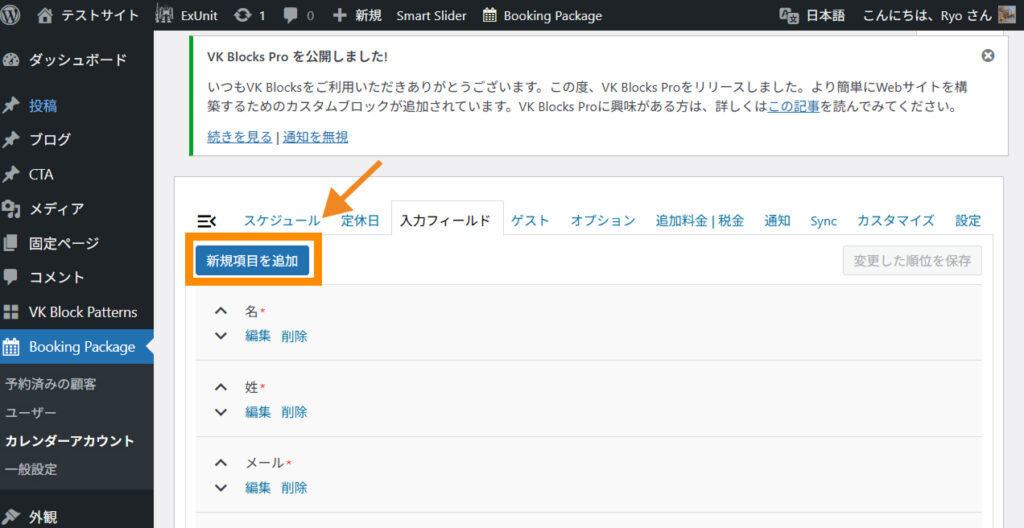Open Booking Package in the sidebar
The image size is (1024, 528).
pos(81,347)
